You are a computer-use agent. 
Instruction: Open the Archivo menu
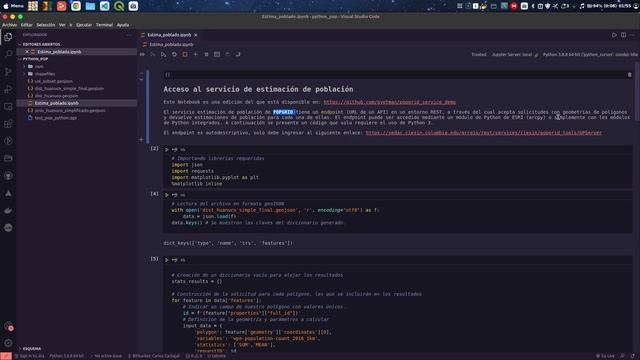(x=9, y=25)
